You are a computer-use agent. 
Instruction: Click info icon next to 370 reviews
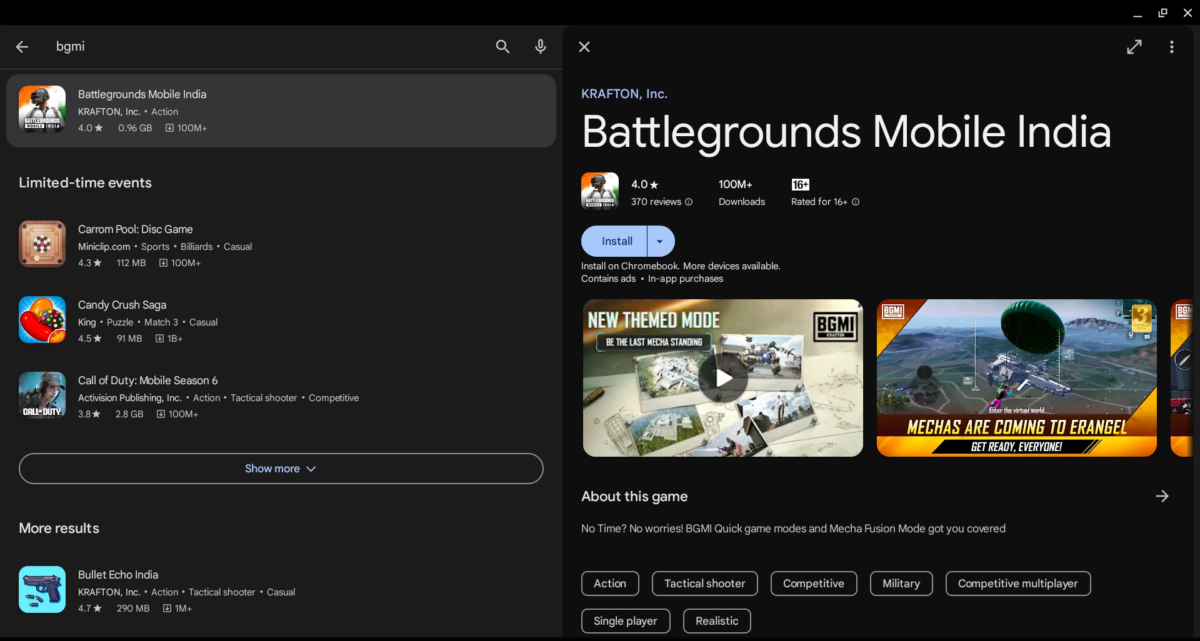[689, 202]
